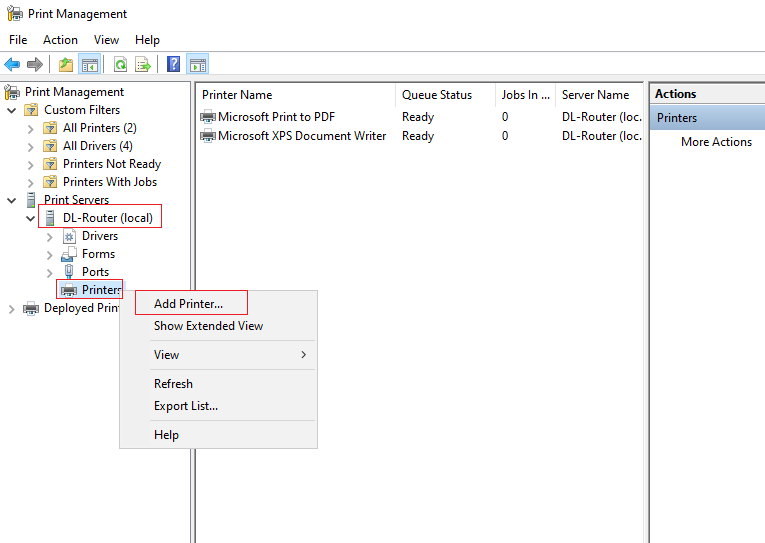Click the blue Back arrow in toolbar
The image size is (765, 543).
12,64
